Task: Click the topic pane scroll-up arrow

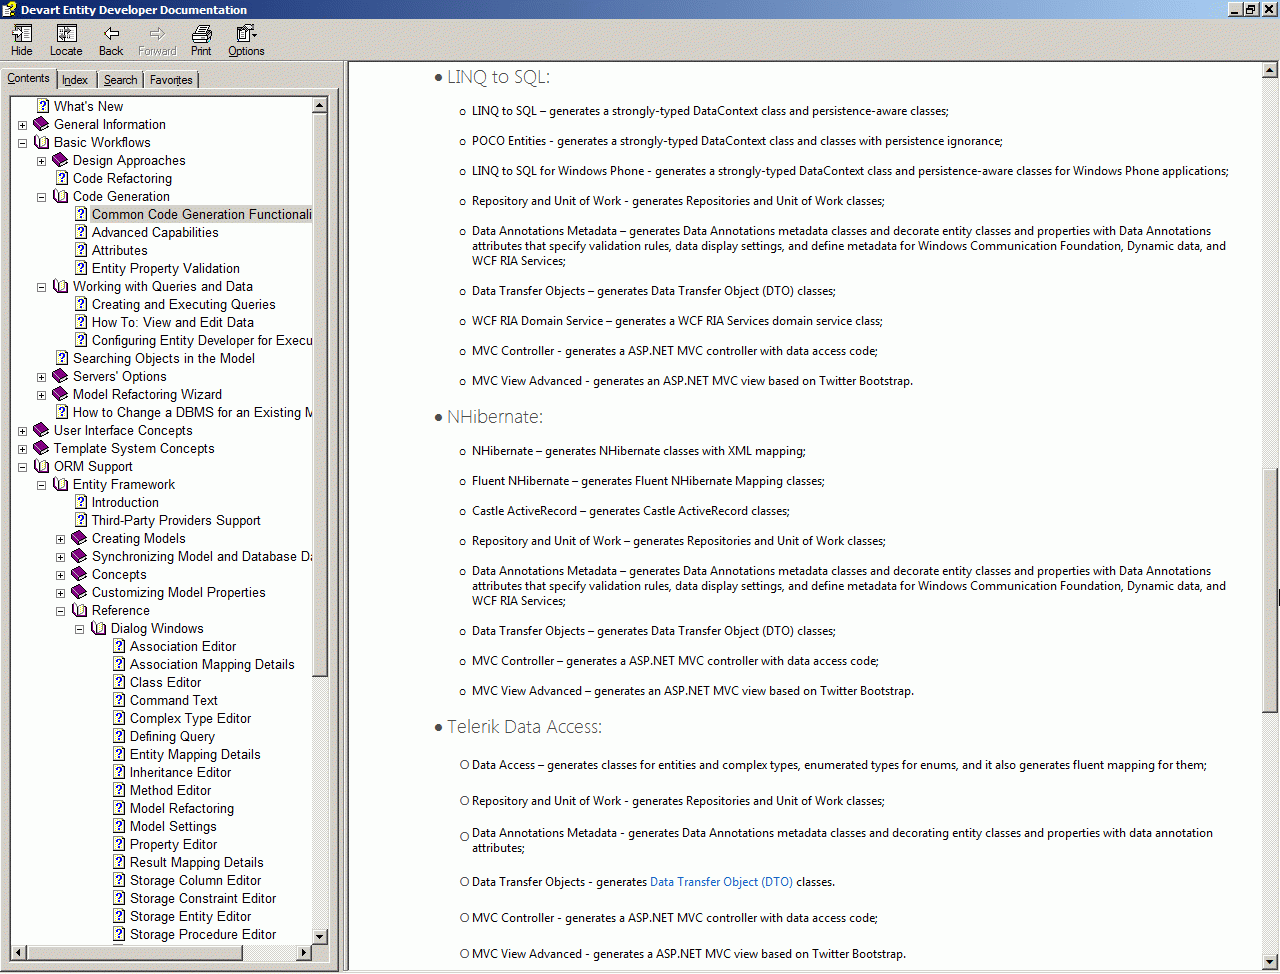Action: click(1270, 70)
